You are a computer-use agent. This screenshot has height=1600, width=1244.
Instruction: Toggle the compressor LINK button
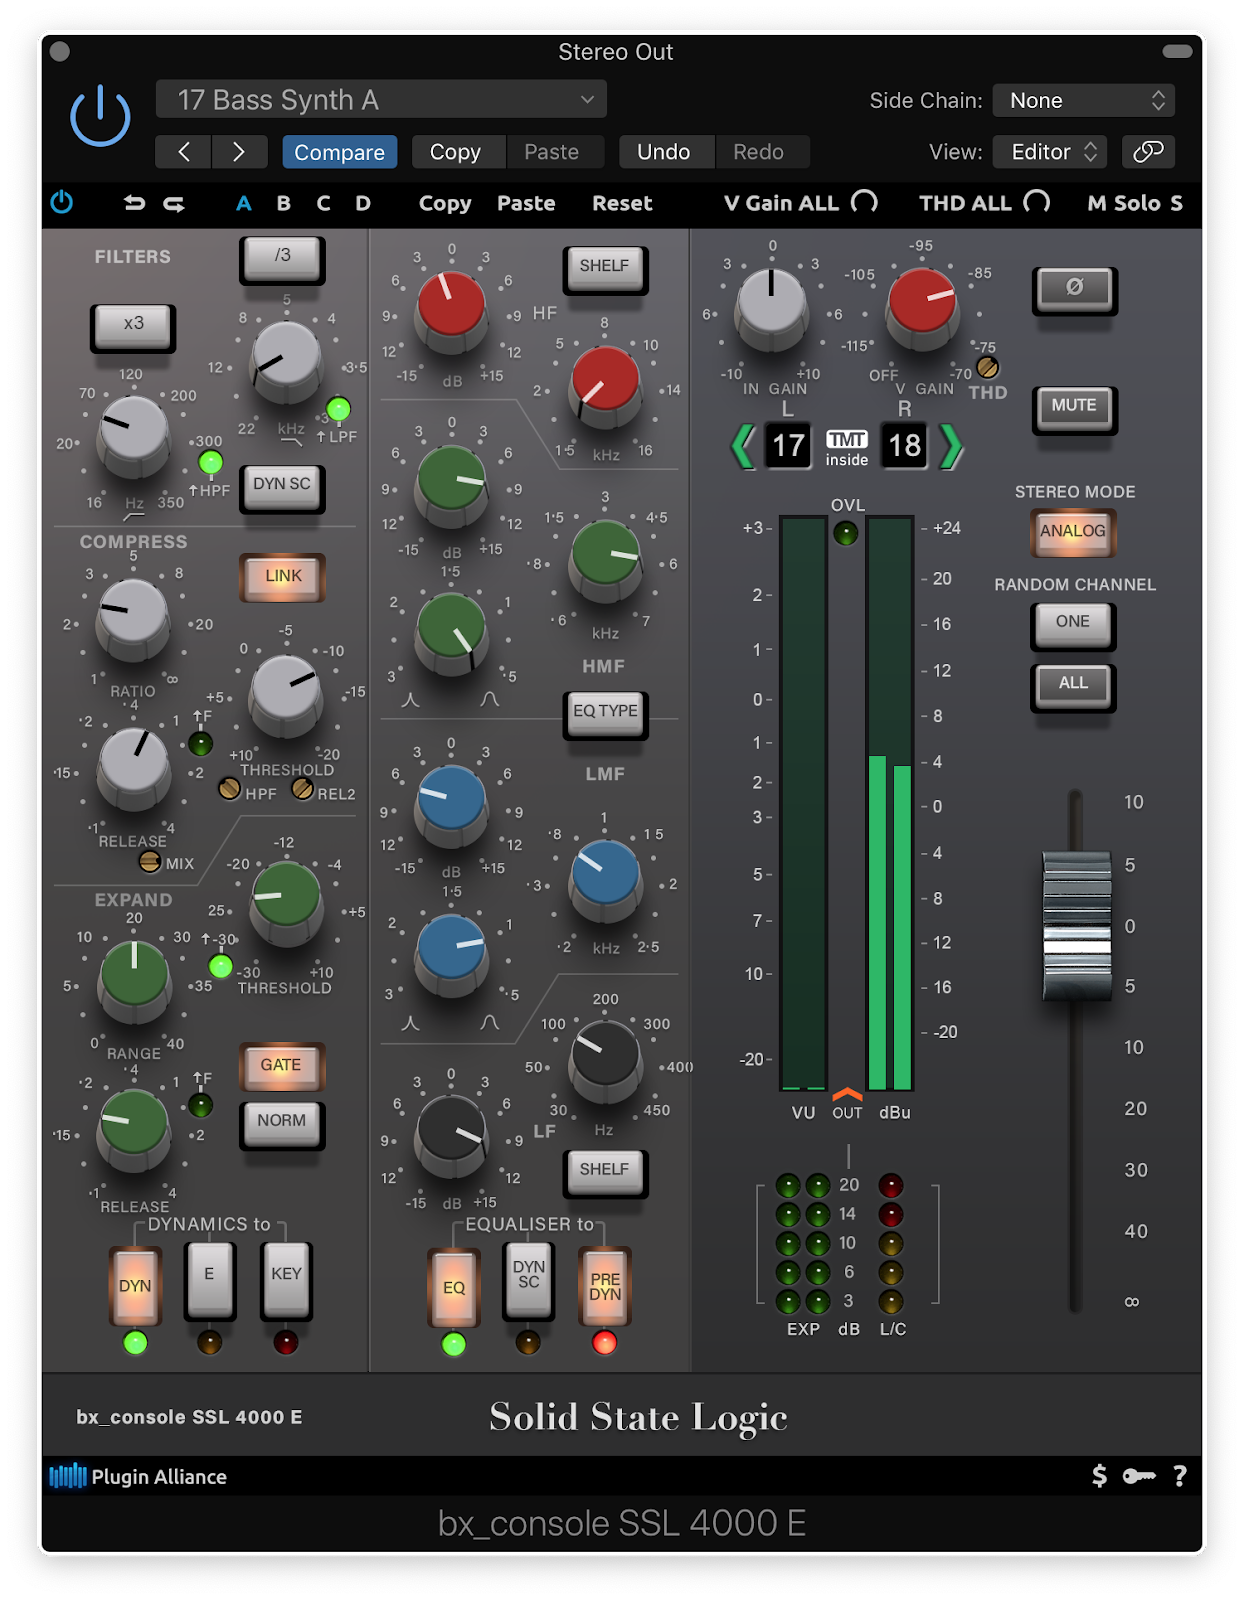coord(283,576)
